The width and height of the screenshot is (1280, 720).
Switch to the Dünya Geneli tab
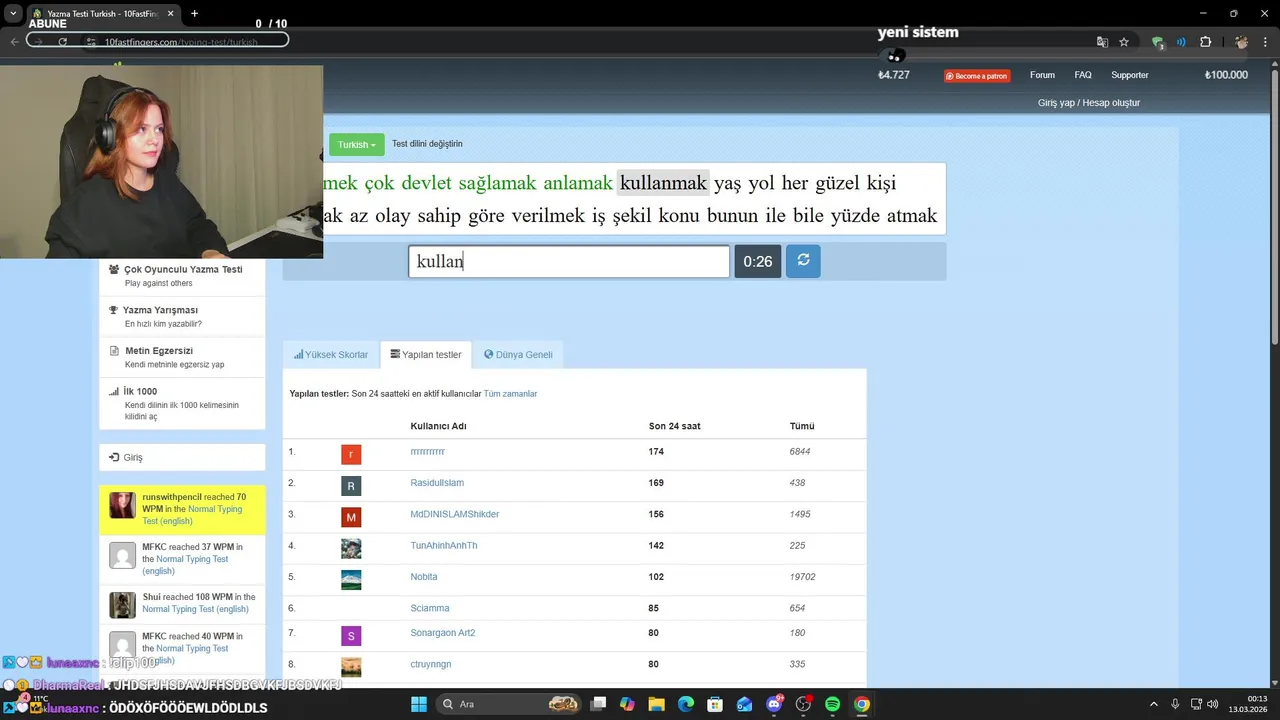[x=518, y=355]
